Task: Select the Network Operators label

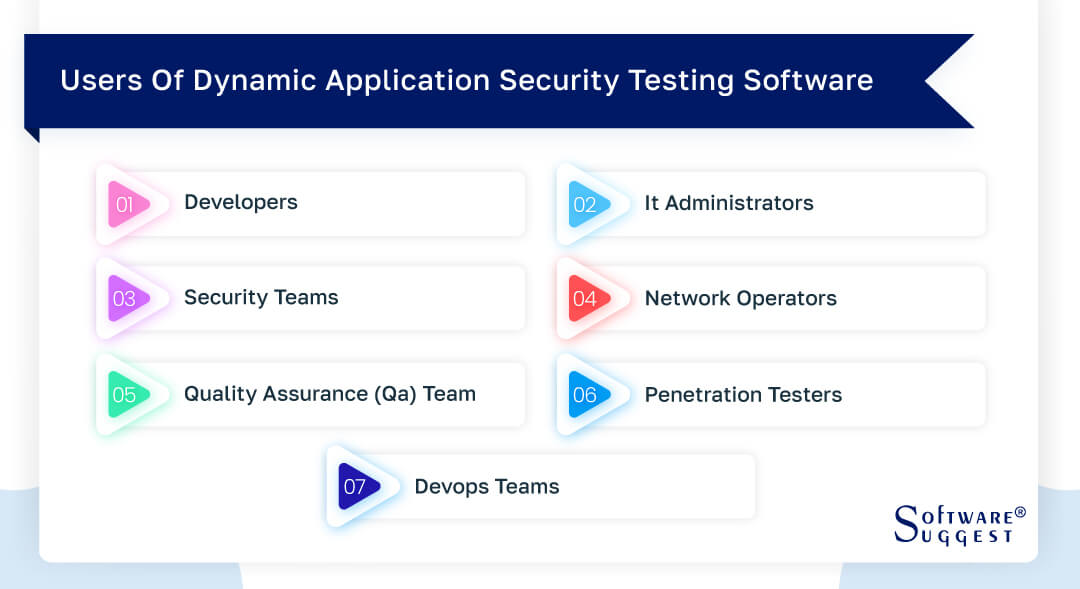Action: tap(740, 298)
